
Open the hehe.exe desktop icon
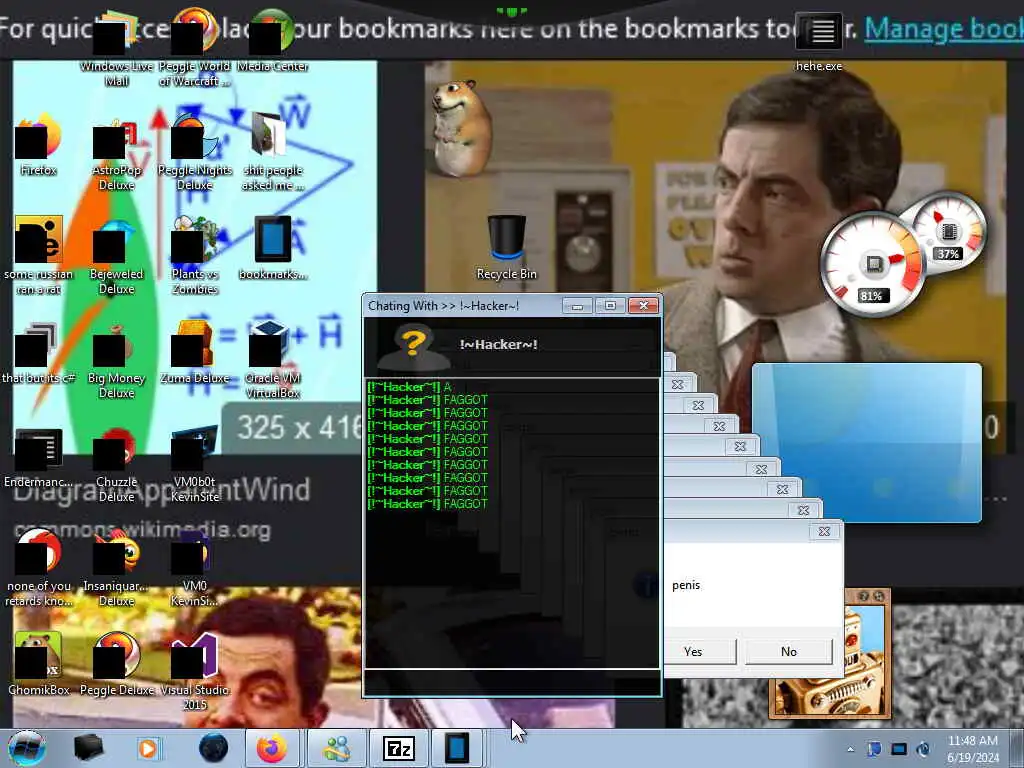(819, 40)
